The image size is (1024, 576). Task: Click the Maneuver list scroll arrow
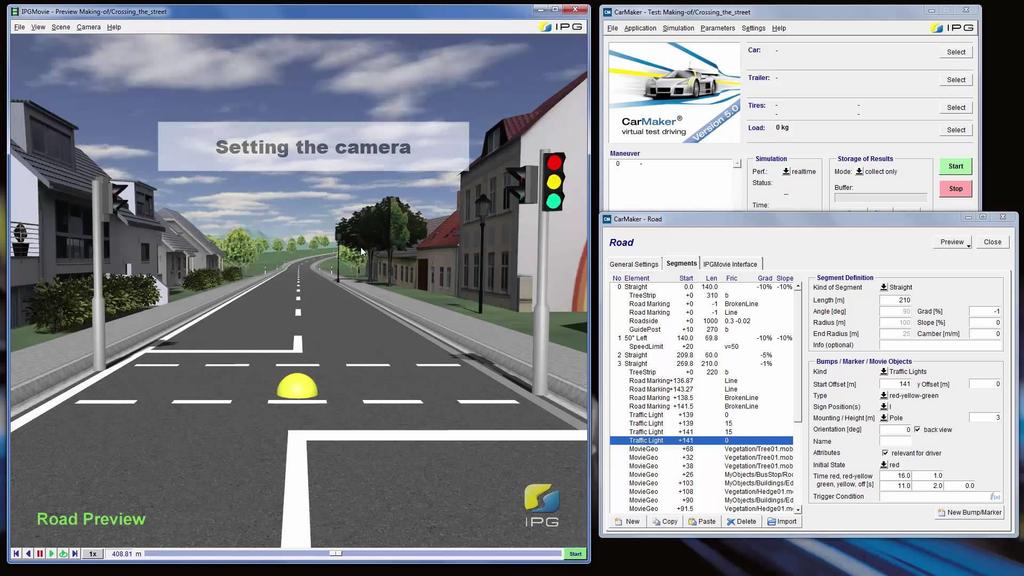(x=737, y=163)
